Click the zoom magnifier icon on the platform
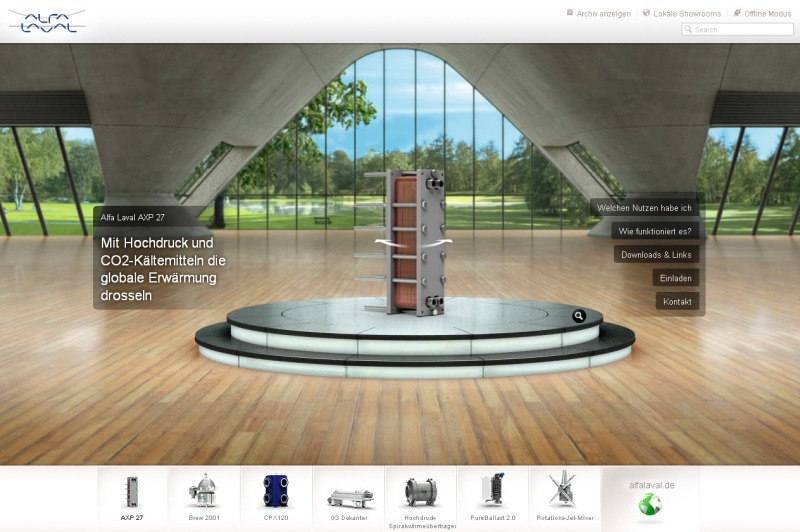This screenshot has height=532, width=800. coord(579,316)
